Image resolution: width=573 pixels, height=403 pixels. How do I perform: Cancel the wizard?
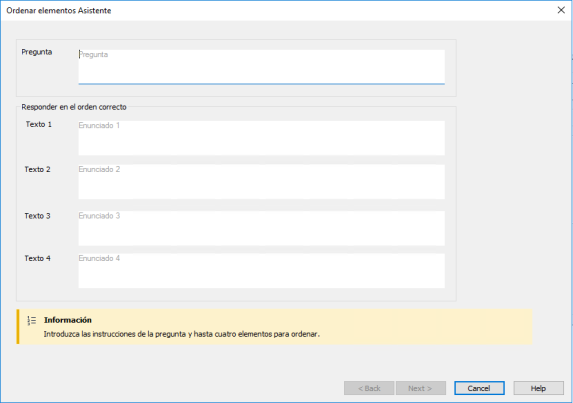(479, 388)
